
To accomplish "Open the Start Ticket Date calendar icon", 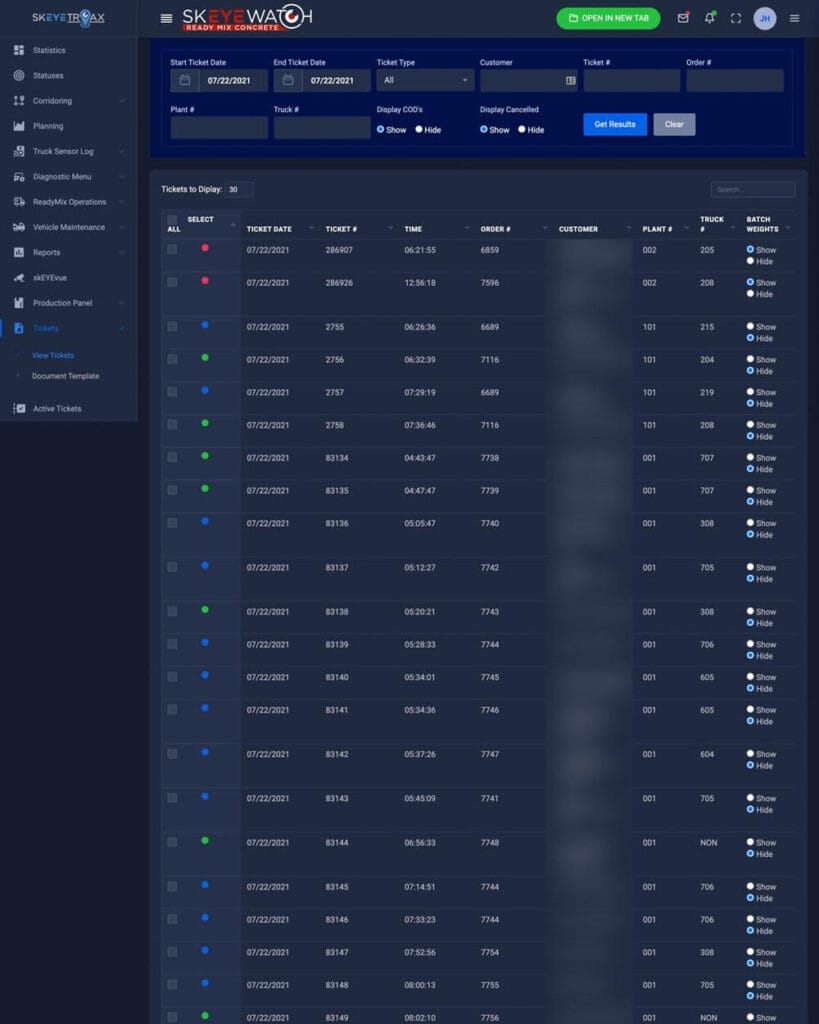I will [x=184, y=80].
